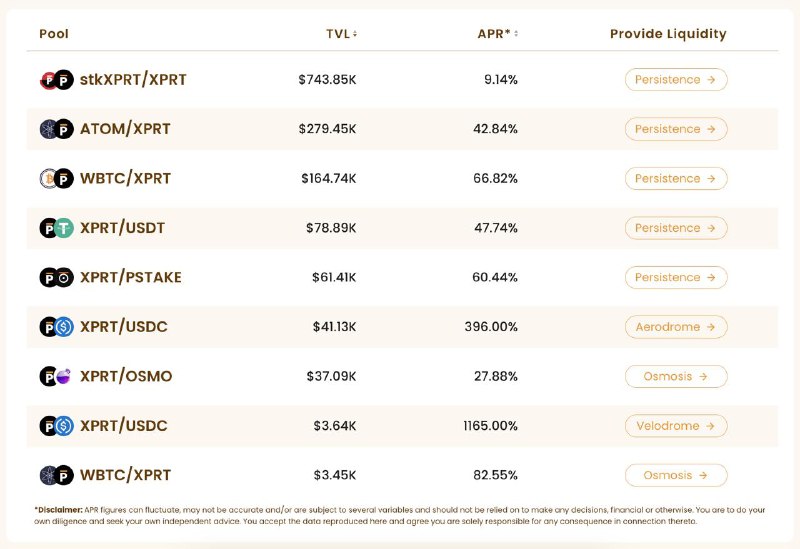Click the XPRT/OSMO pool token icons
Image resolution: width=800 pixels, height=549 pixels.
[x=56, y=377]
